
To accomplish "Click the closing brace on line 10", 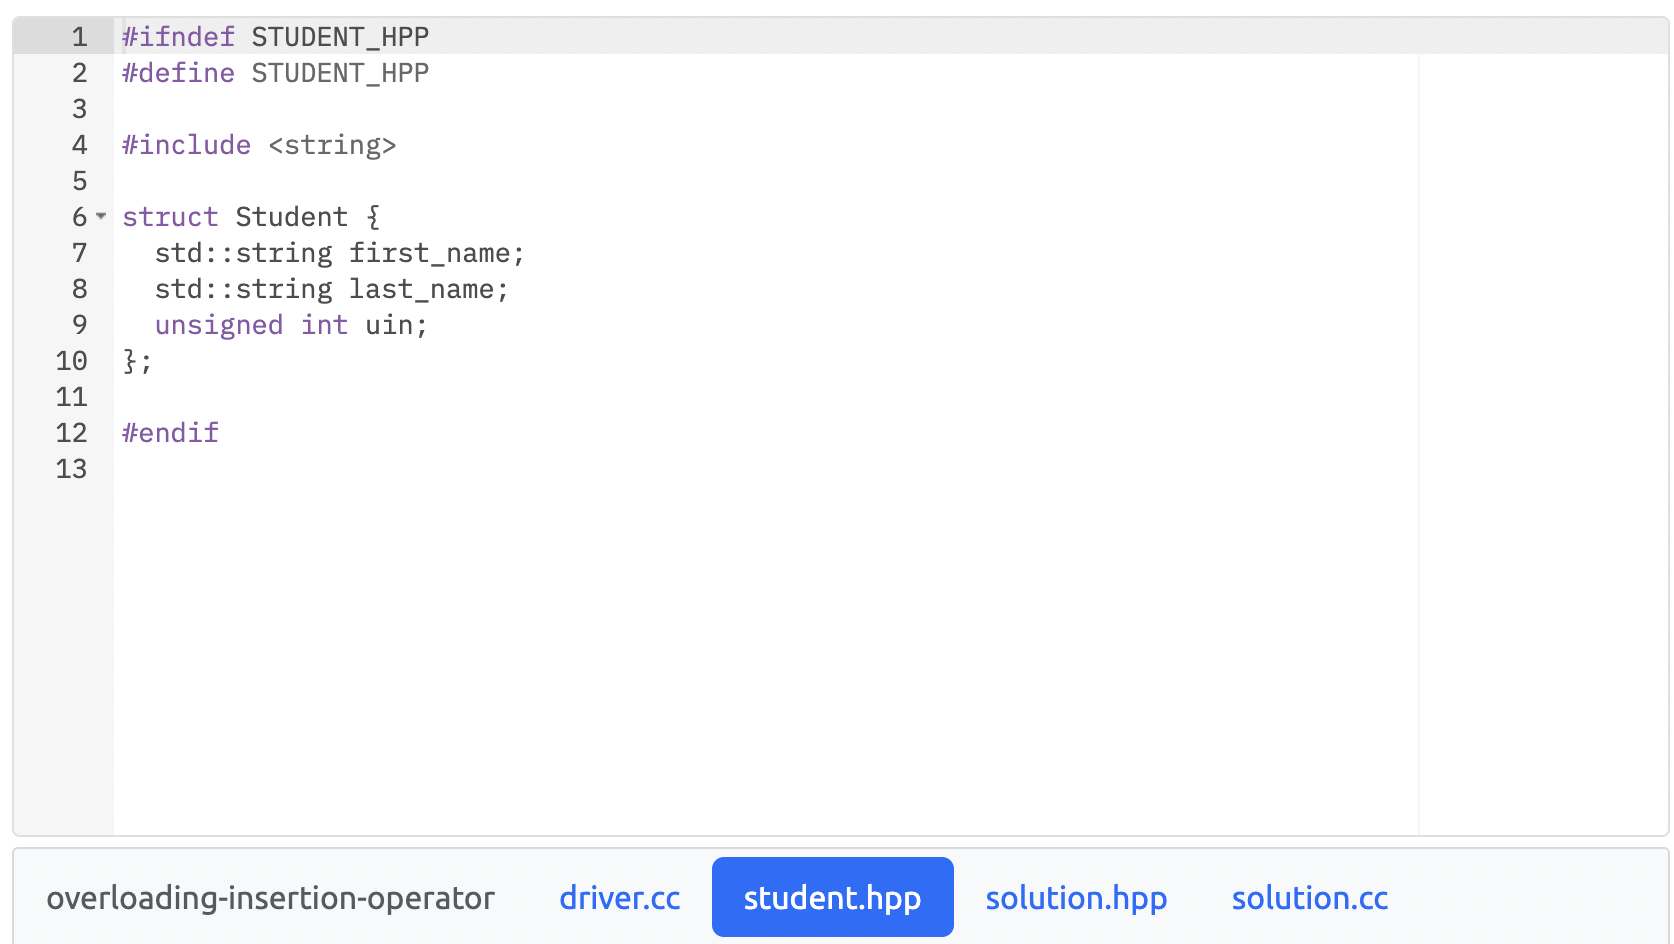I will 136,360.
